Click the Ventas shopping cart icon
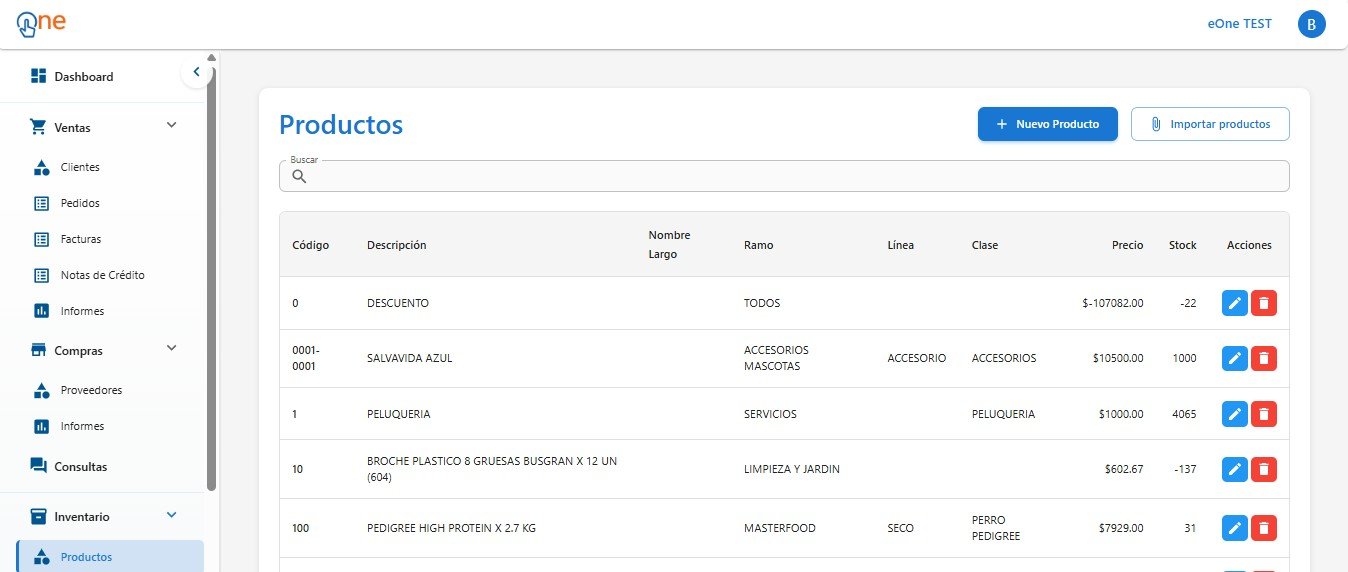Viewport: 1348px width, 572px height. [x=39, y=127]
